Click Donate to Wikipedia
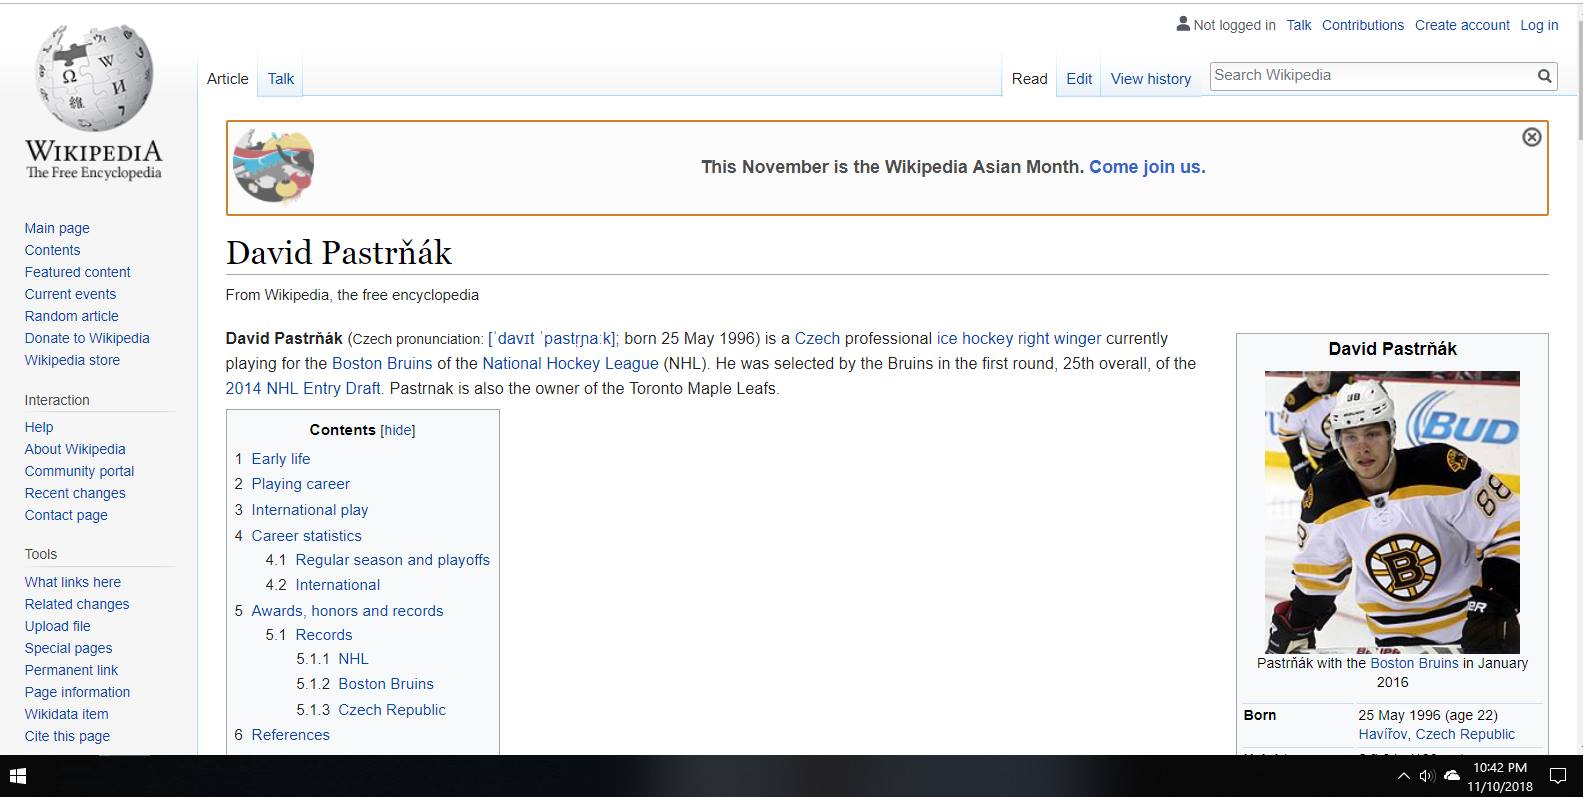 pyautogui.click(x=87, y=338)
